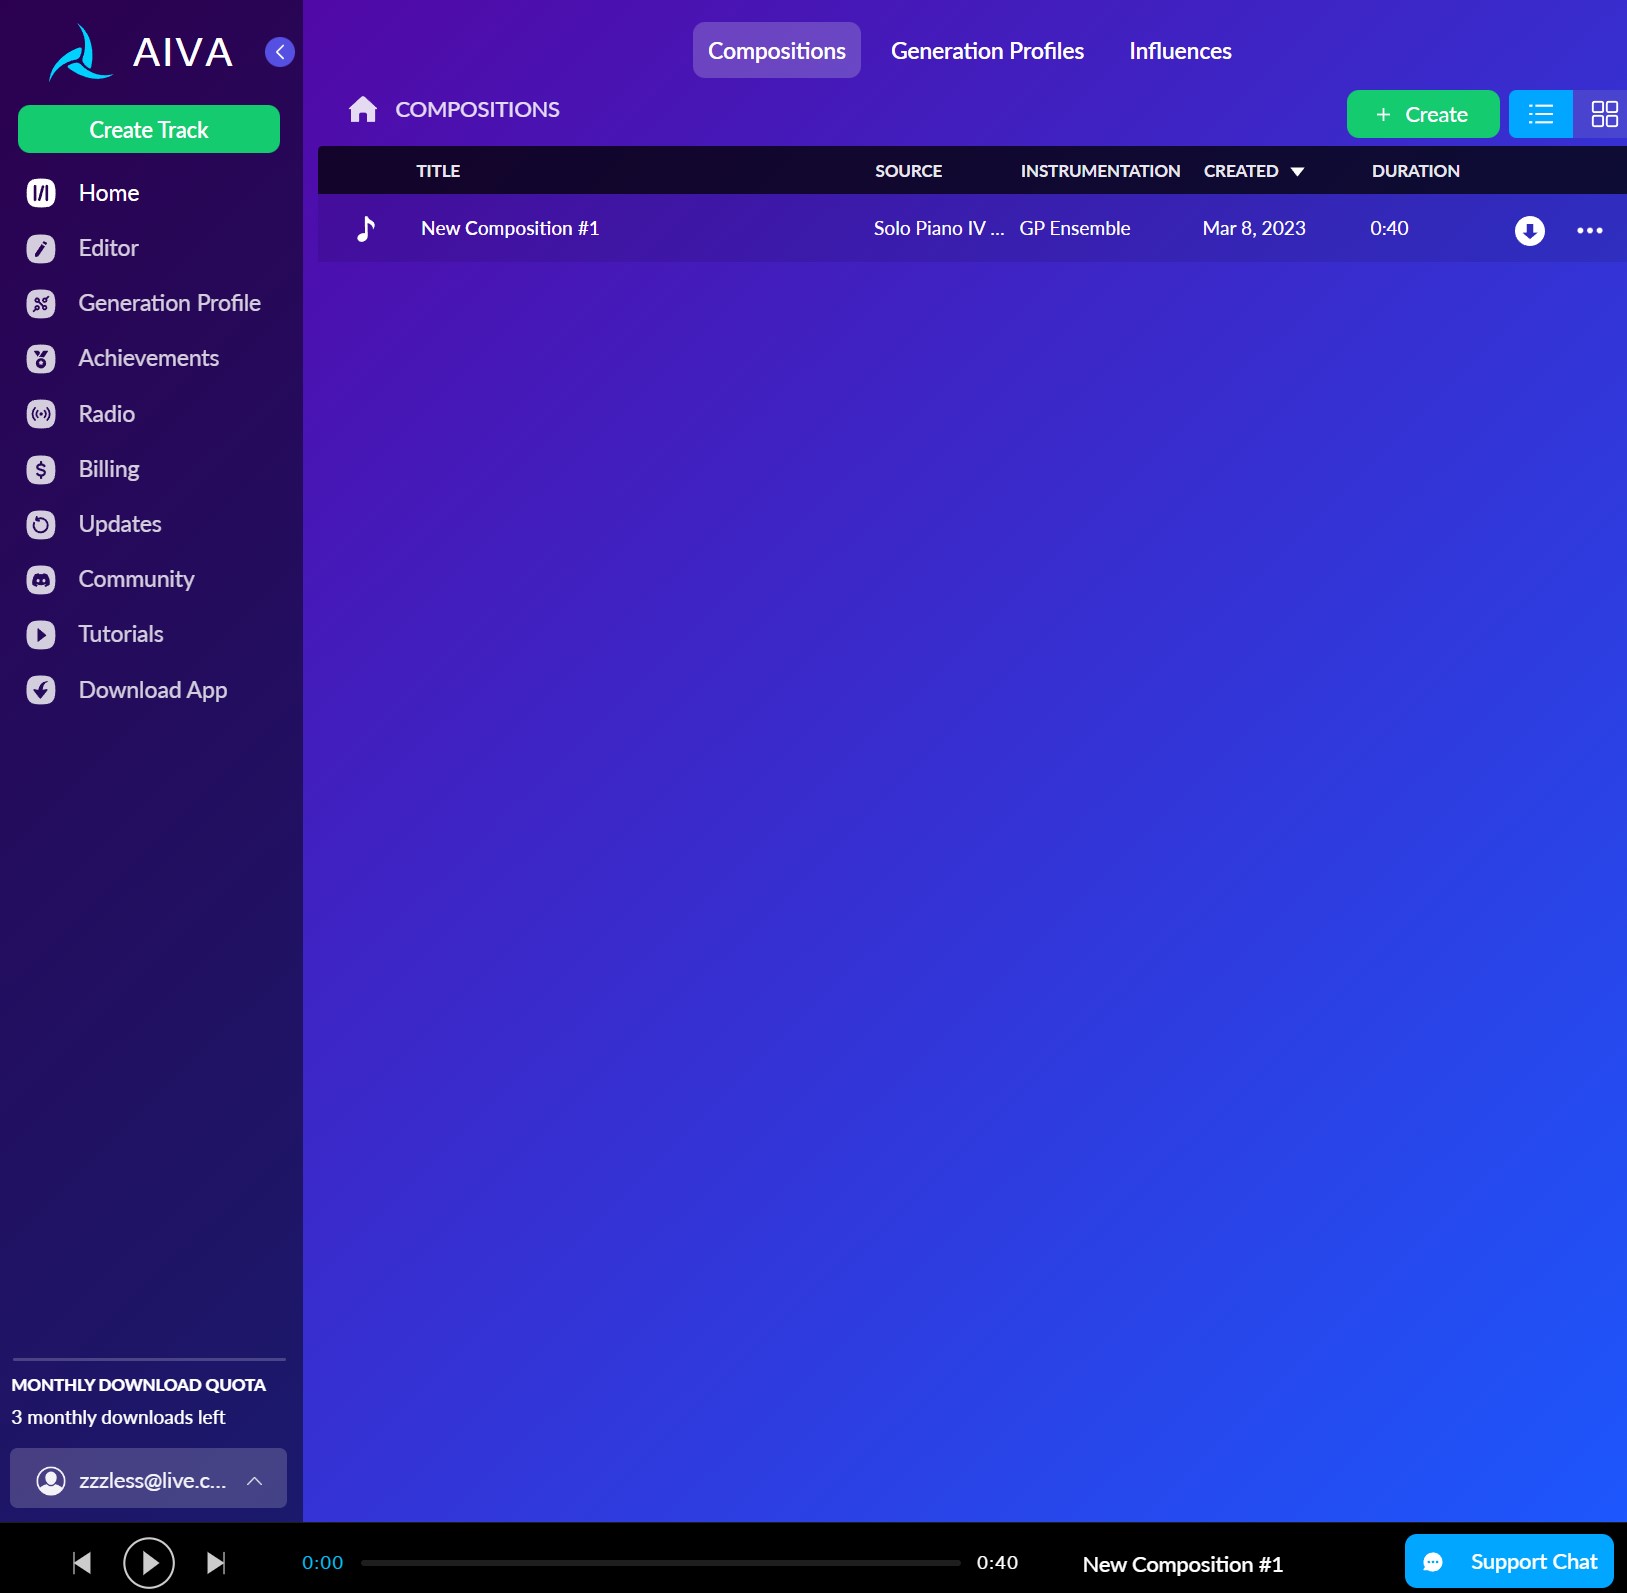Play the current composition
Screen dimensions: 1627x1593
(149, 1563)
